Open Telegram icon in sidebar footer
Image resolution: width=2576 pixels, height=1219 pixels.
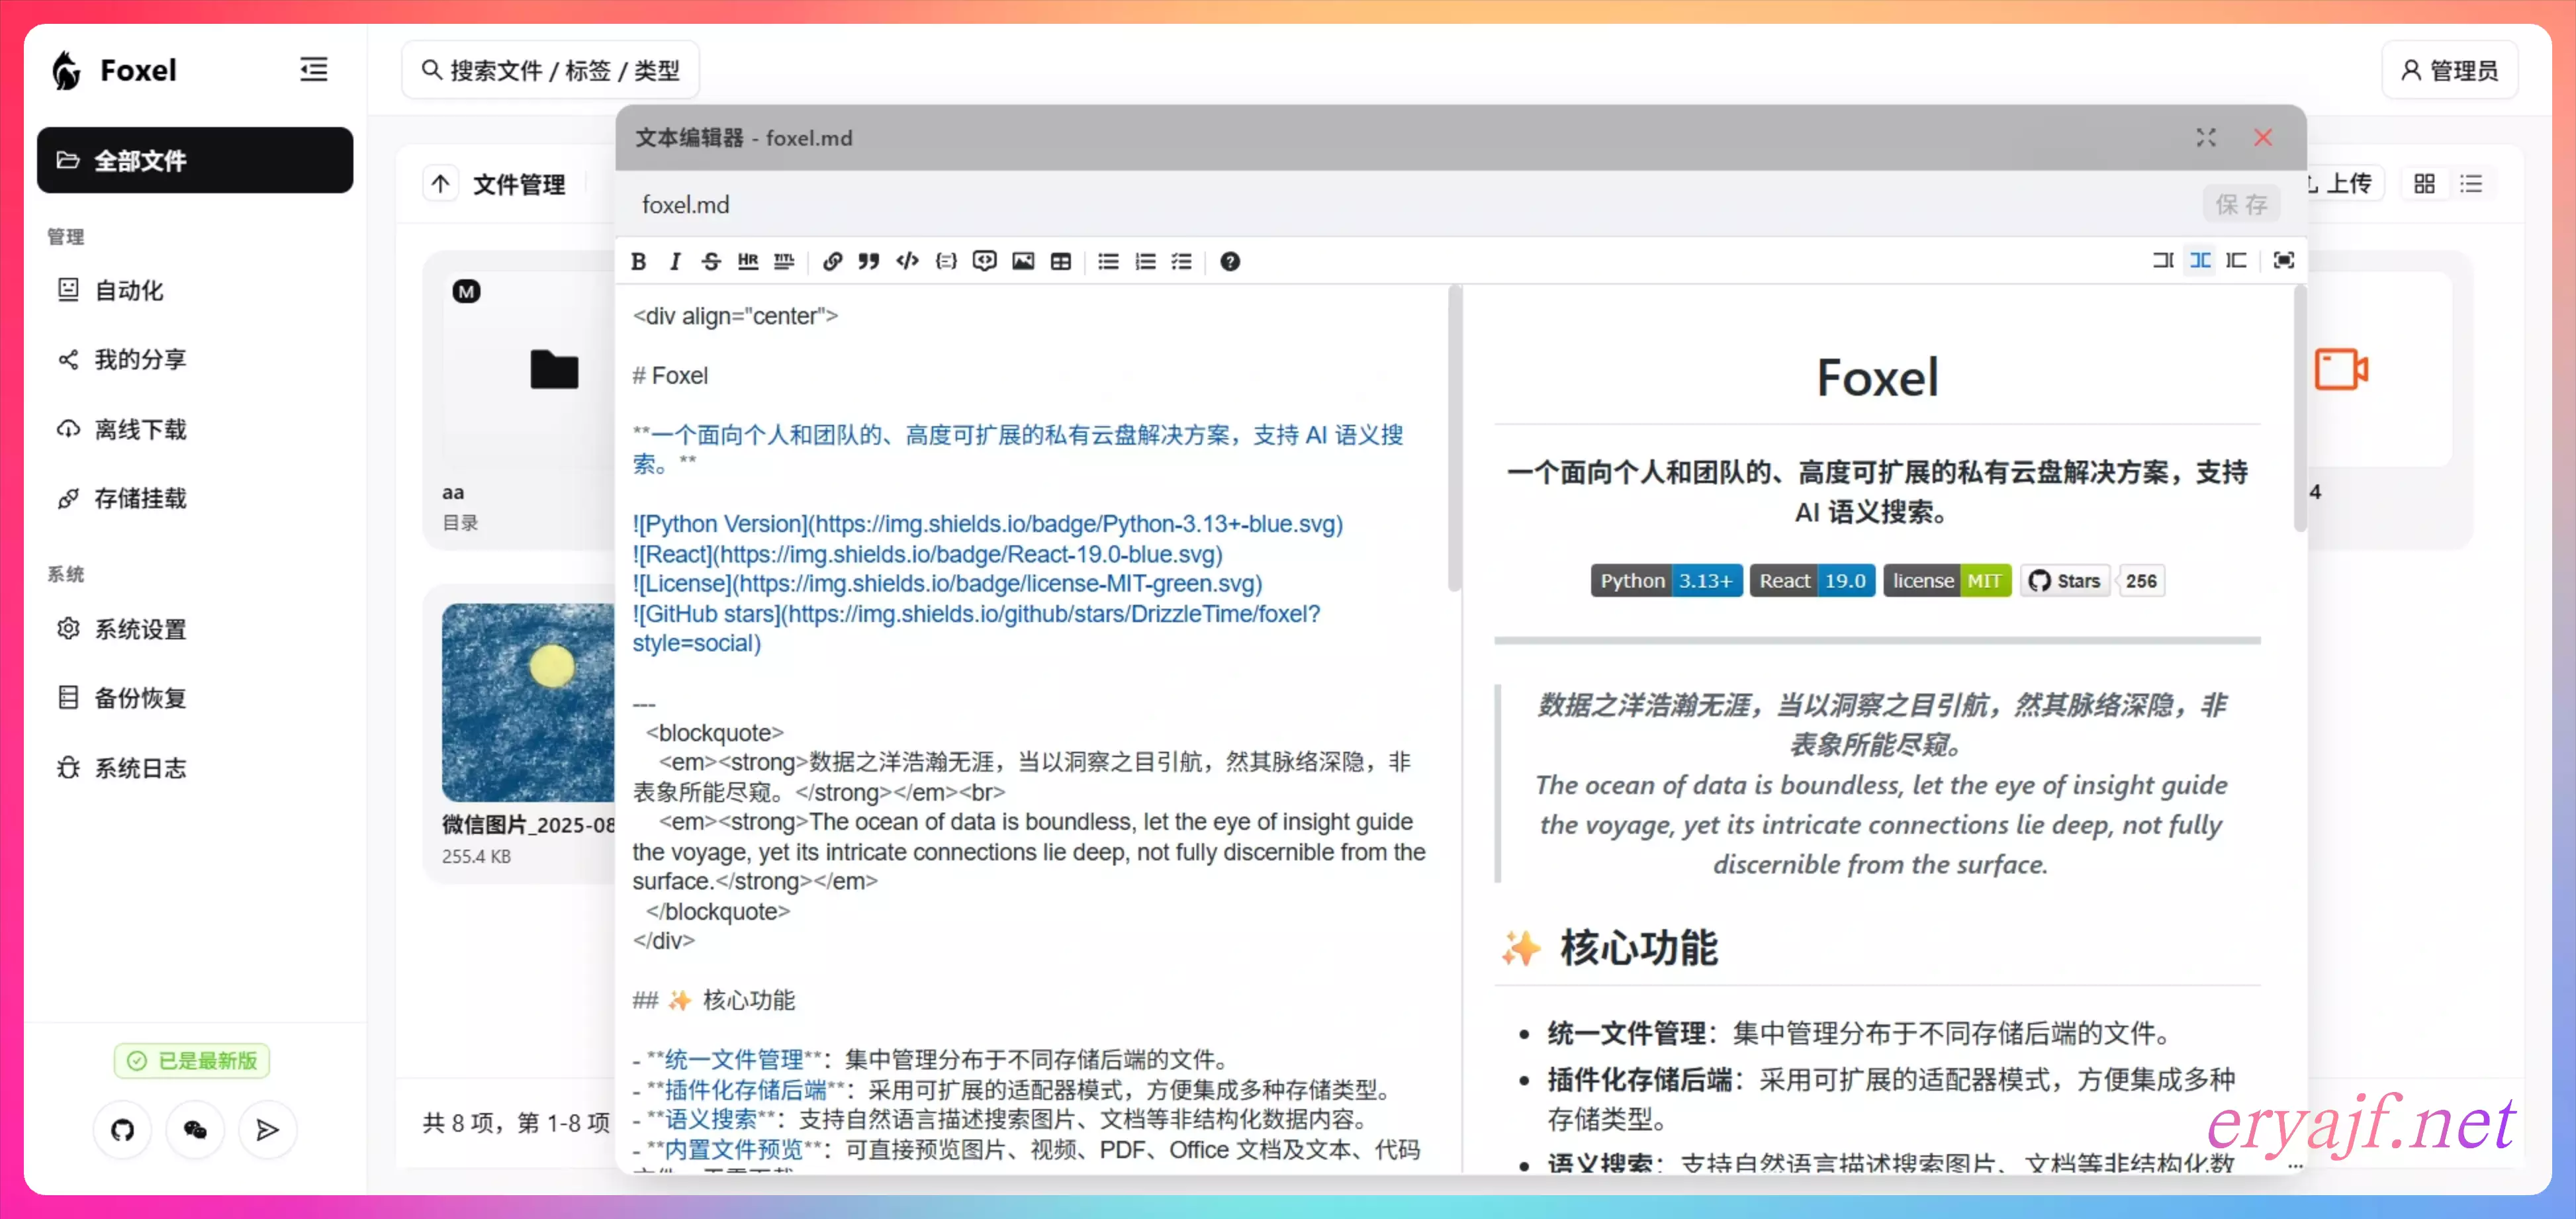click(x=268, y=1130)
